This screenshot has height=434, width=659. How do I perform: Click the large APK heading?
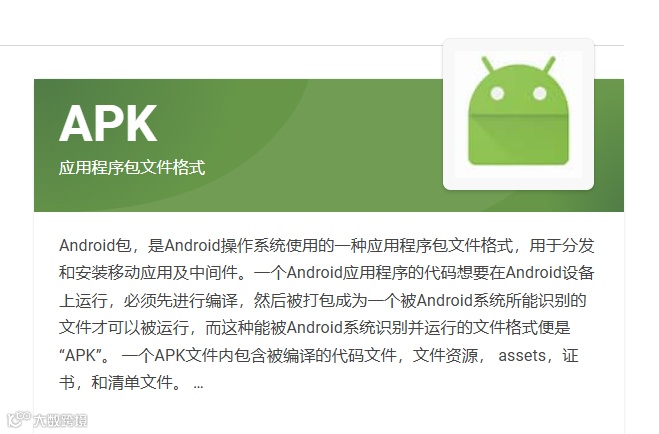pyautogui.click(x=108, y=124)
